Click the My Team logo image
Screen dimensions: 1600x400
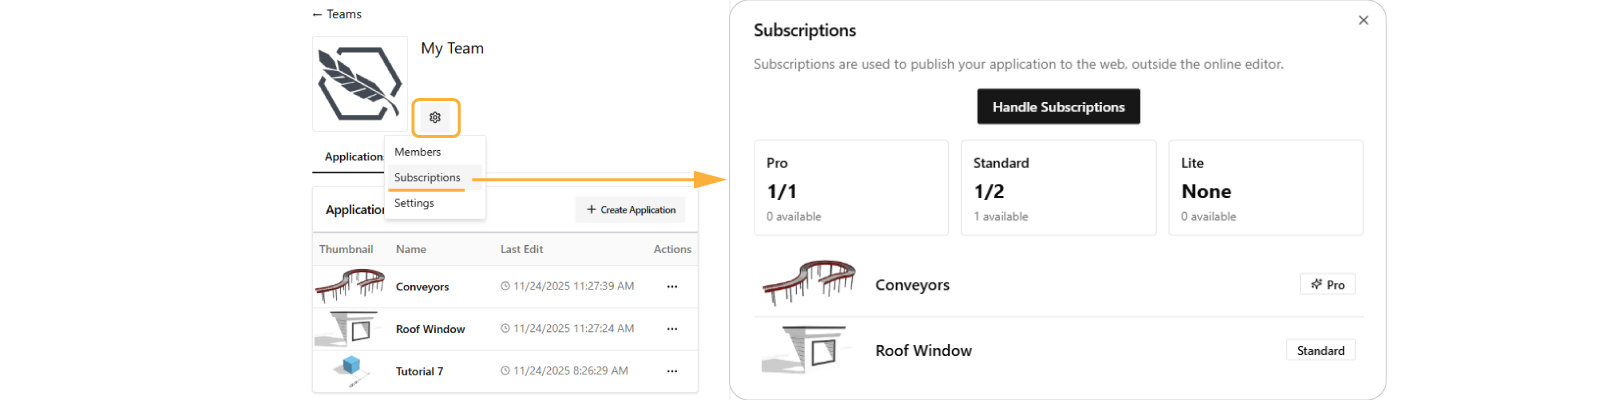(x=360, y=84)
